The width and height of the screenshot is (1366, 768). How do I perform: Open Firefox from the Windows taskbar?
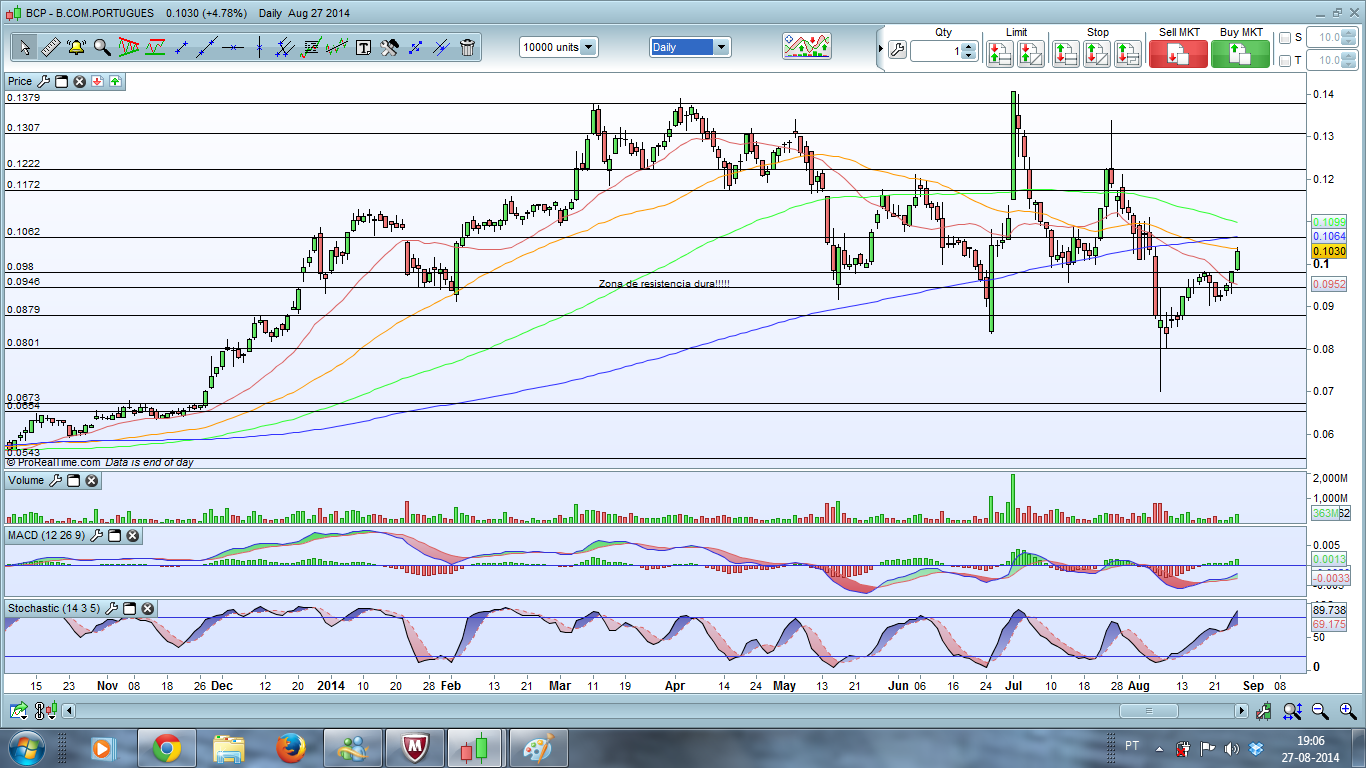click(291, 747)
